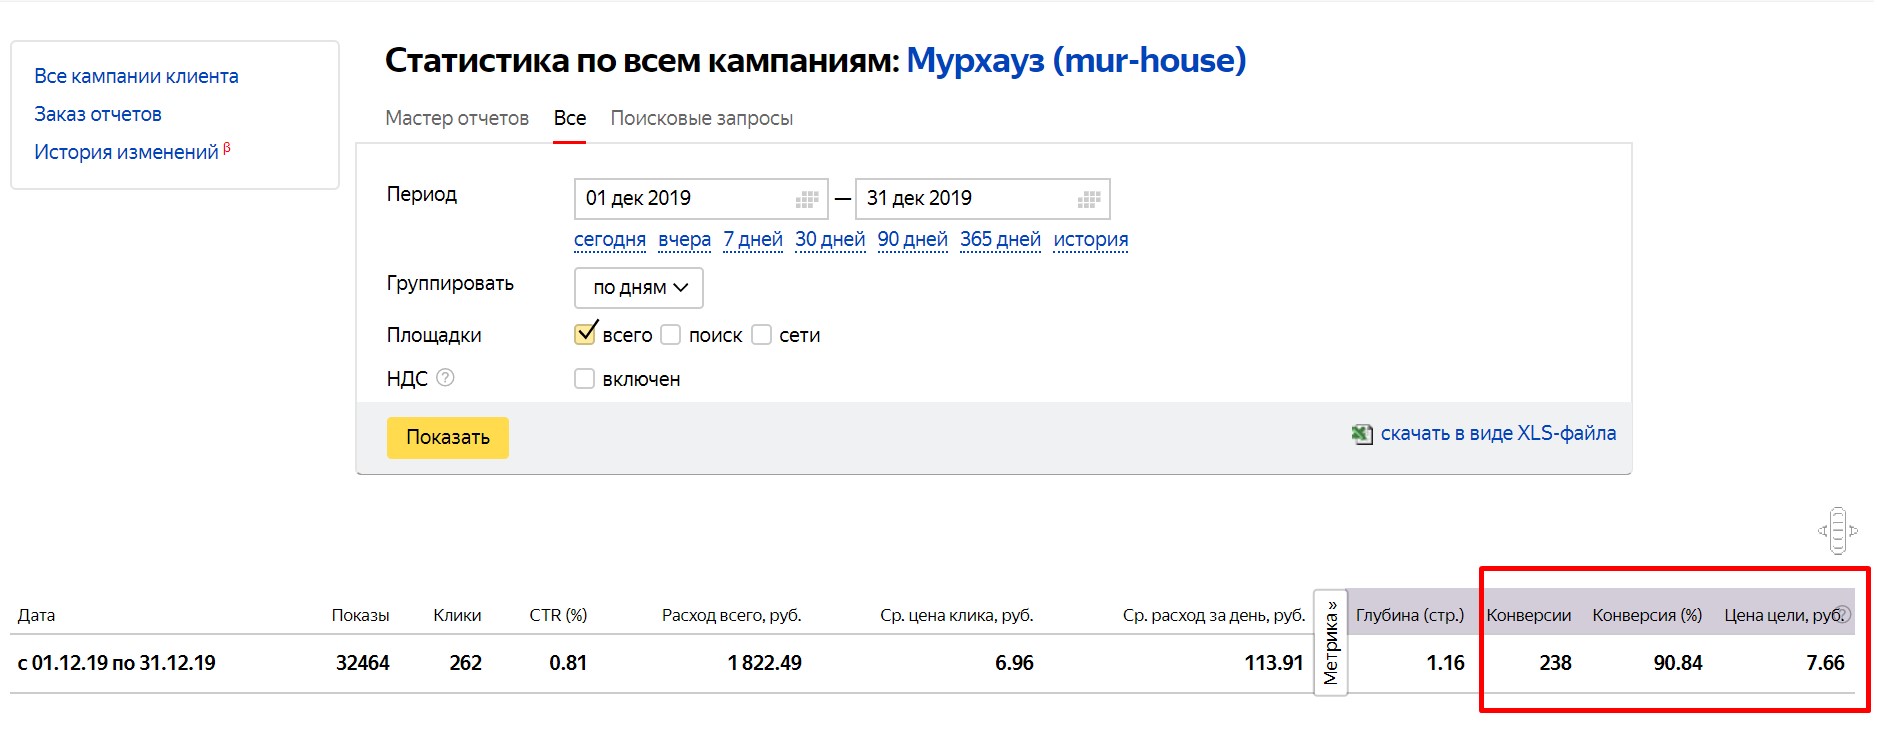The width and height of the screenshot is (1877, 750).
Task: Select the Все tab
Action: [570, 118]
